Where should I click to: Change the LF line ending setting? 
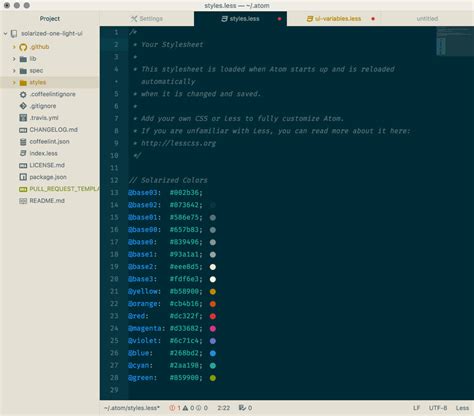pos(417,408)
